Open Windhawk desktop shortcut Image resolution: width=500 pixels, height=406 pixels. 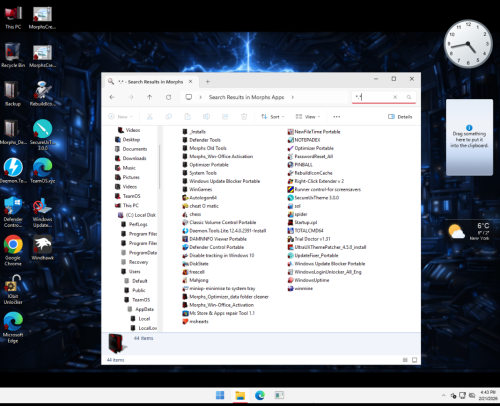pyautogui.click(x=42, y=248)
